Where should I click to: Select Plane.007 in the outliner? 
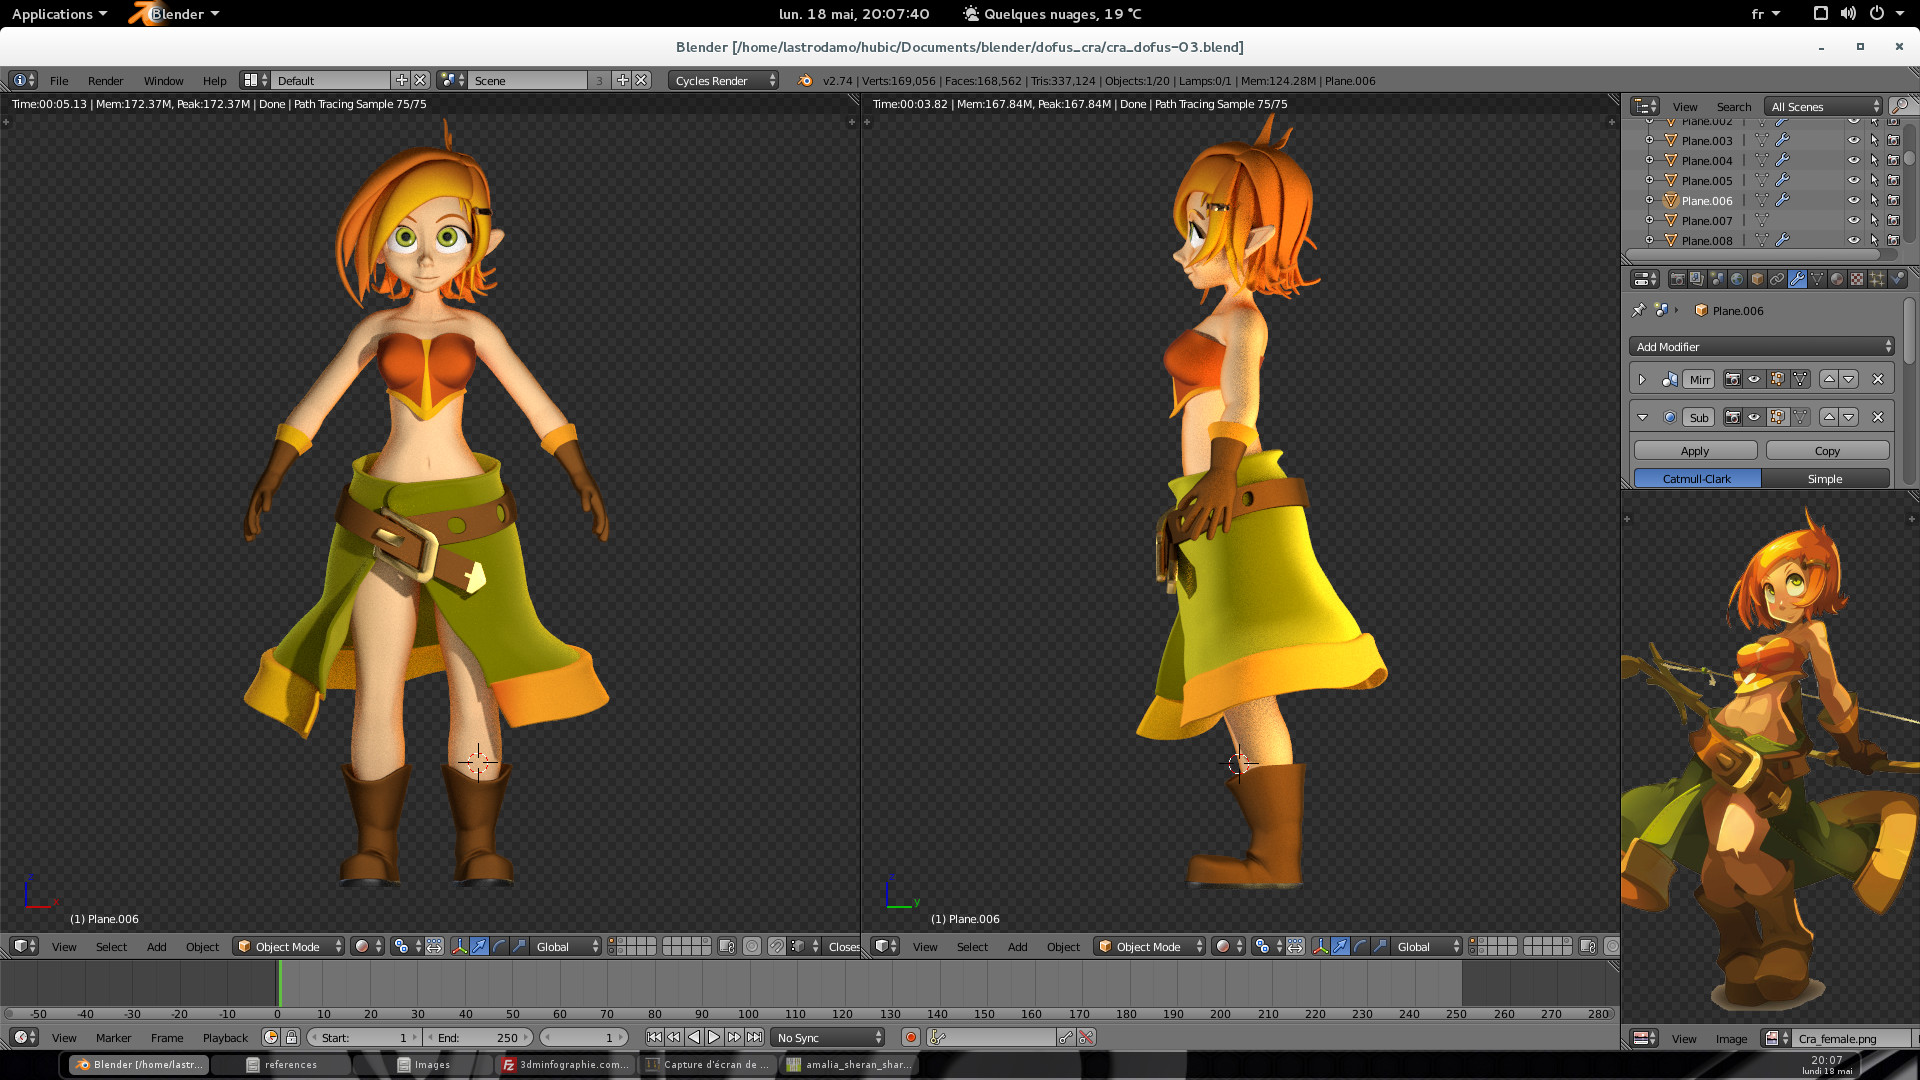point(1707,221)
